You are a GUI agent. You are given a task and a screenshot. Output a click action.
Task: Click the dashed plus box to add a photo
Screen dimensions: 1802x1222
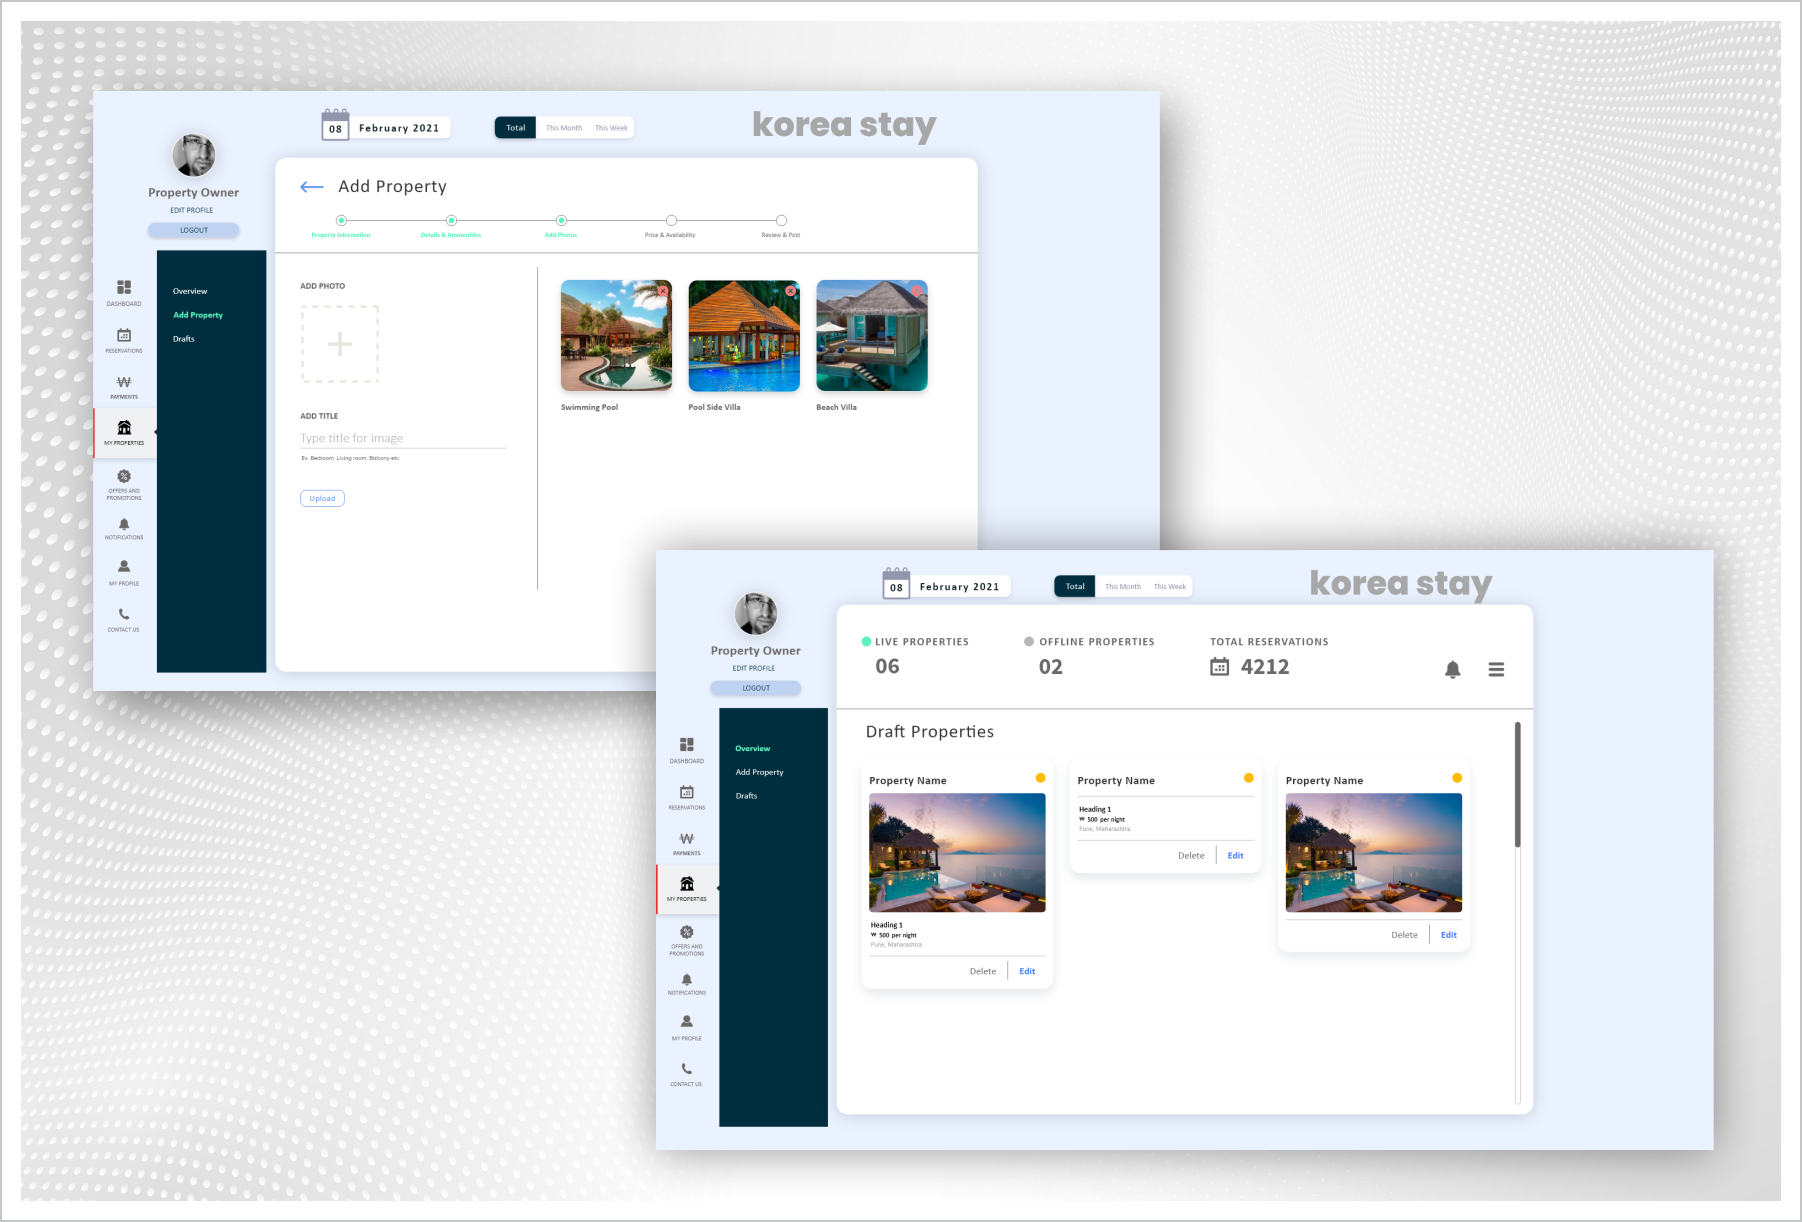pyautogui.click(x=340, y=344)
